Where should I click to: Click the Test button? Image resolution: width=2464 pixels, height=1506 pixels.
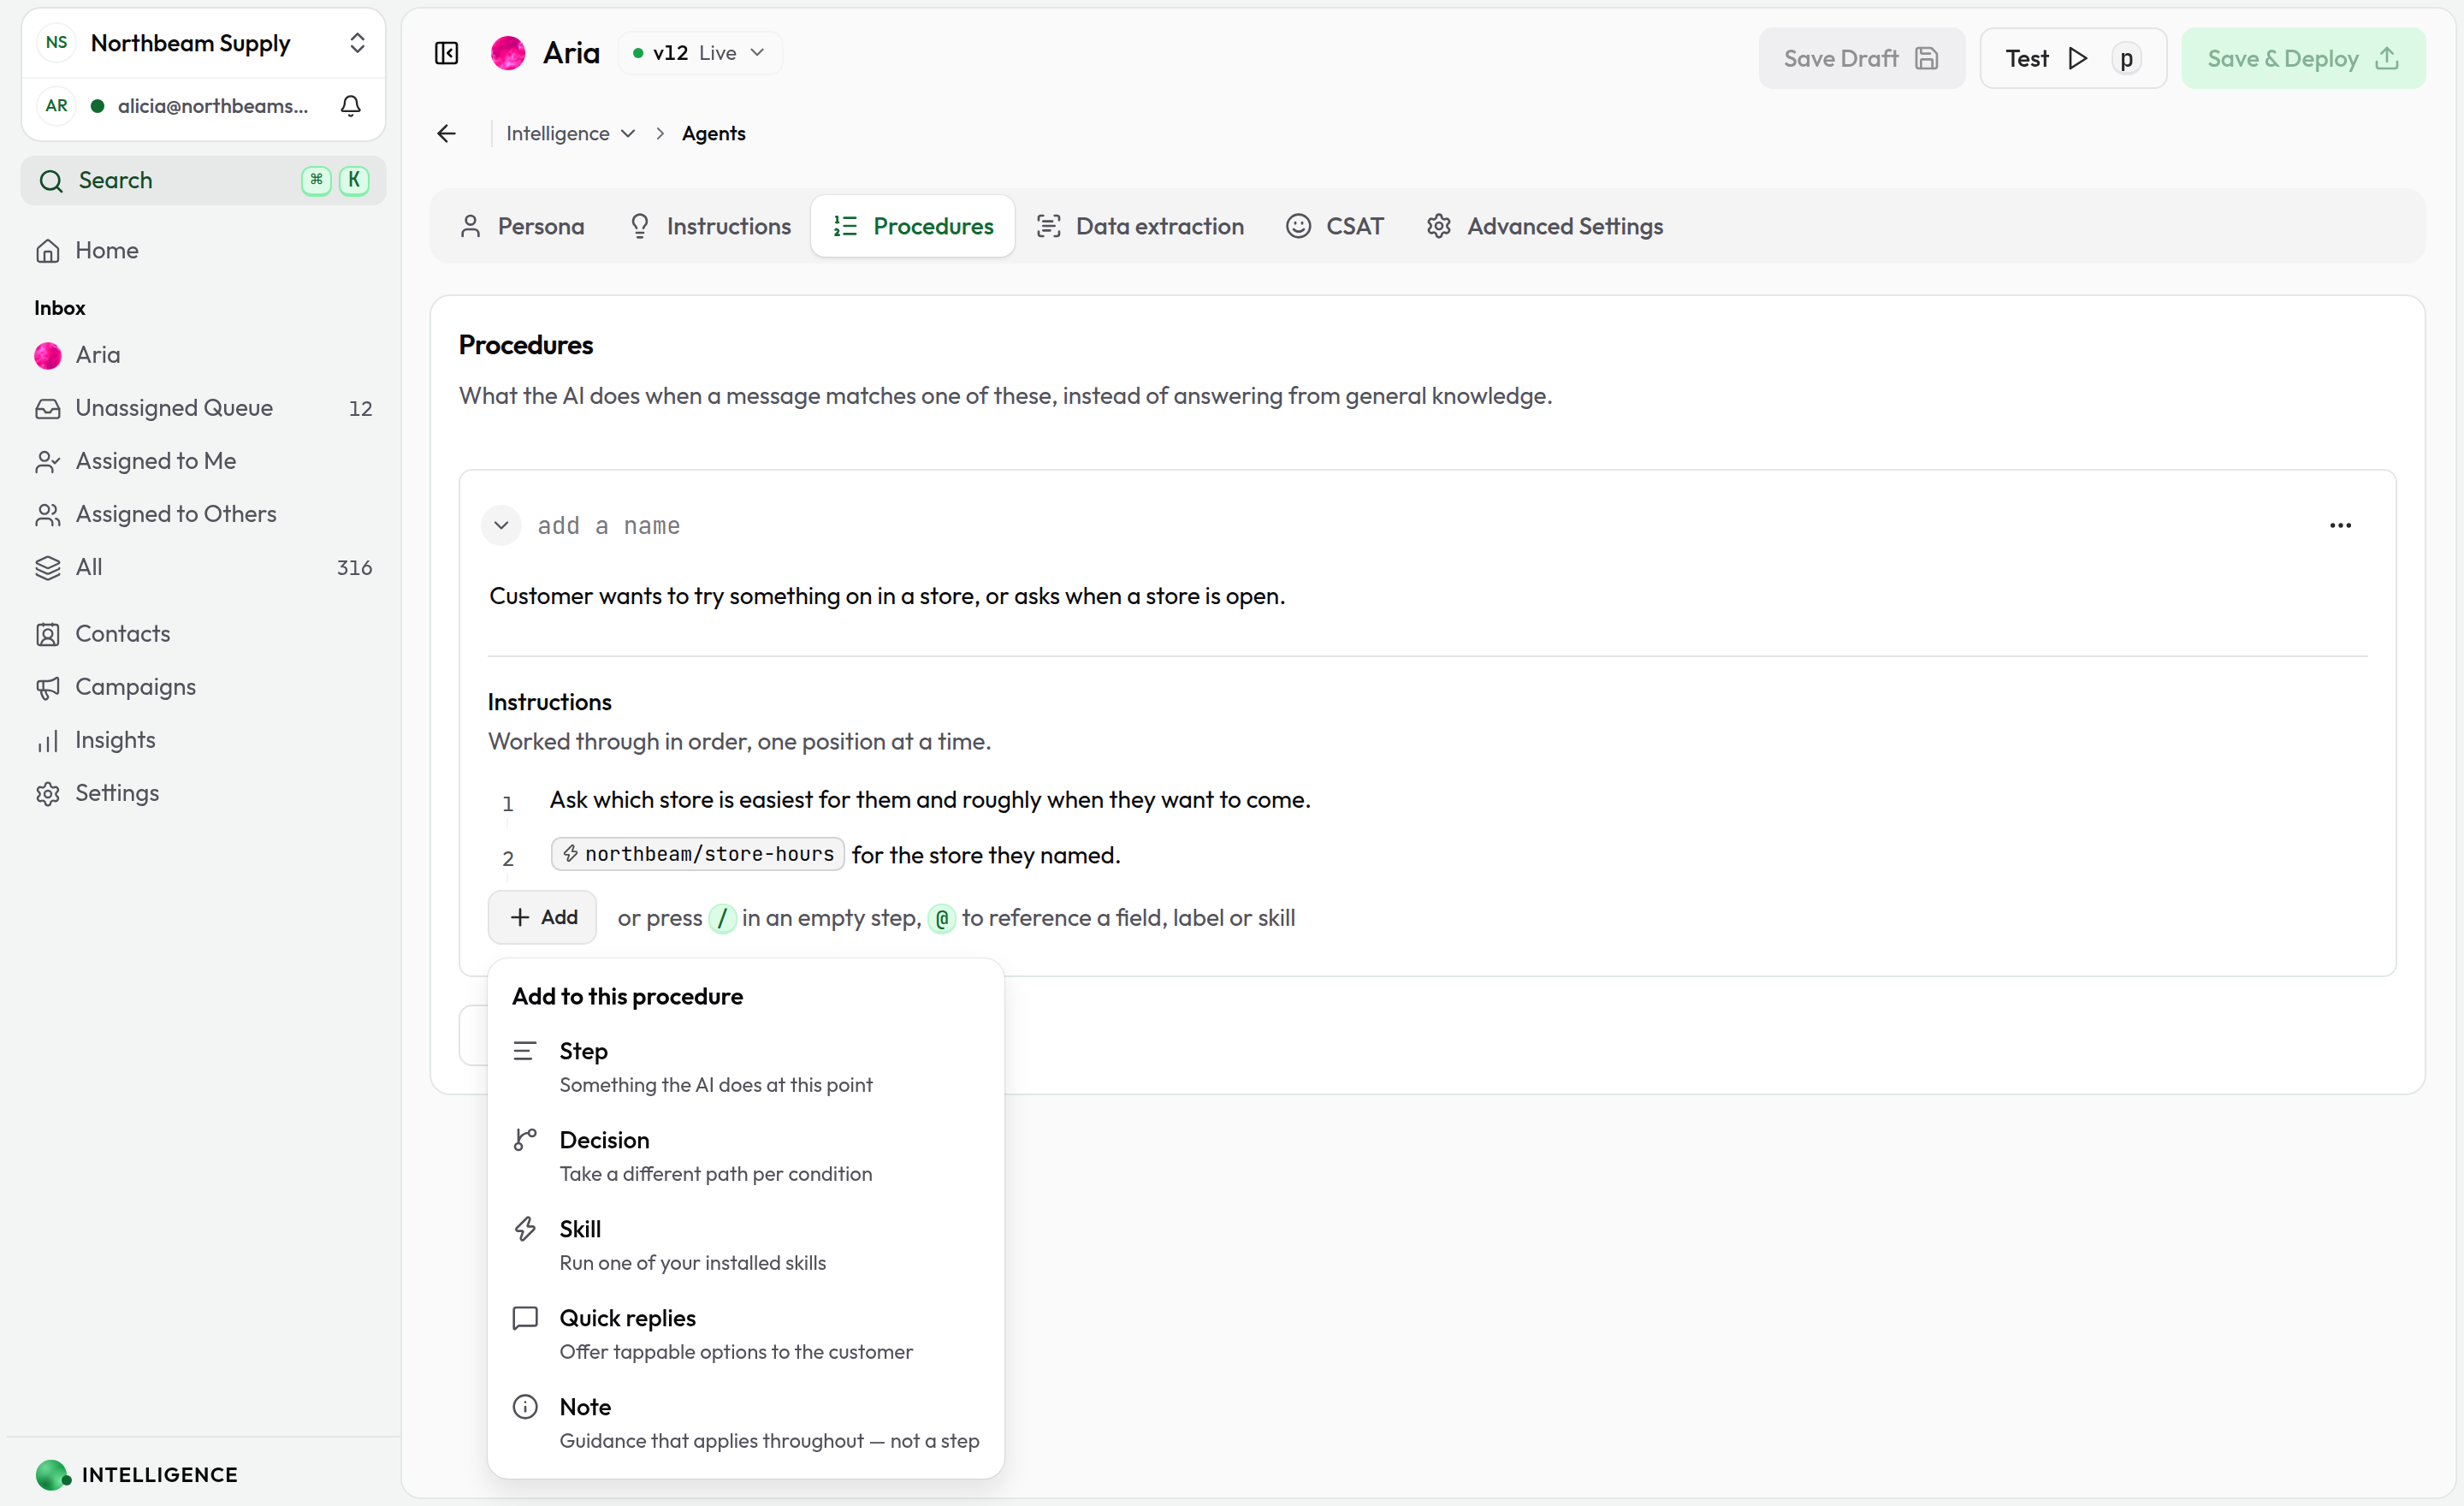[x=2073, y=58]
